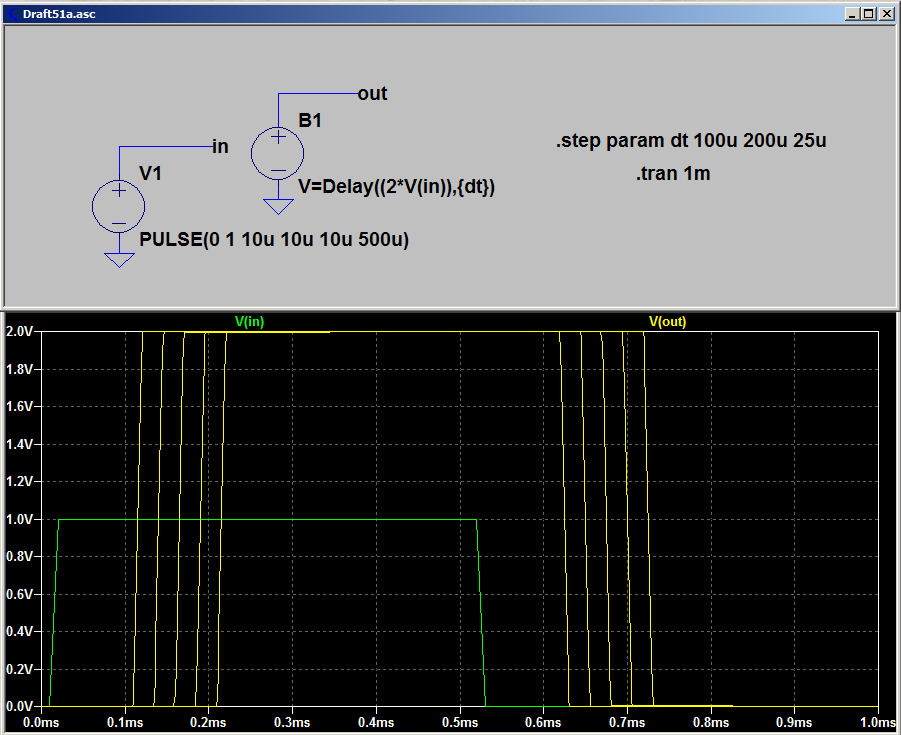Click the V1 component name
901x735 pixels.
(x=150, y=173)
